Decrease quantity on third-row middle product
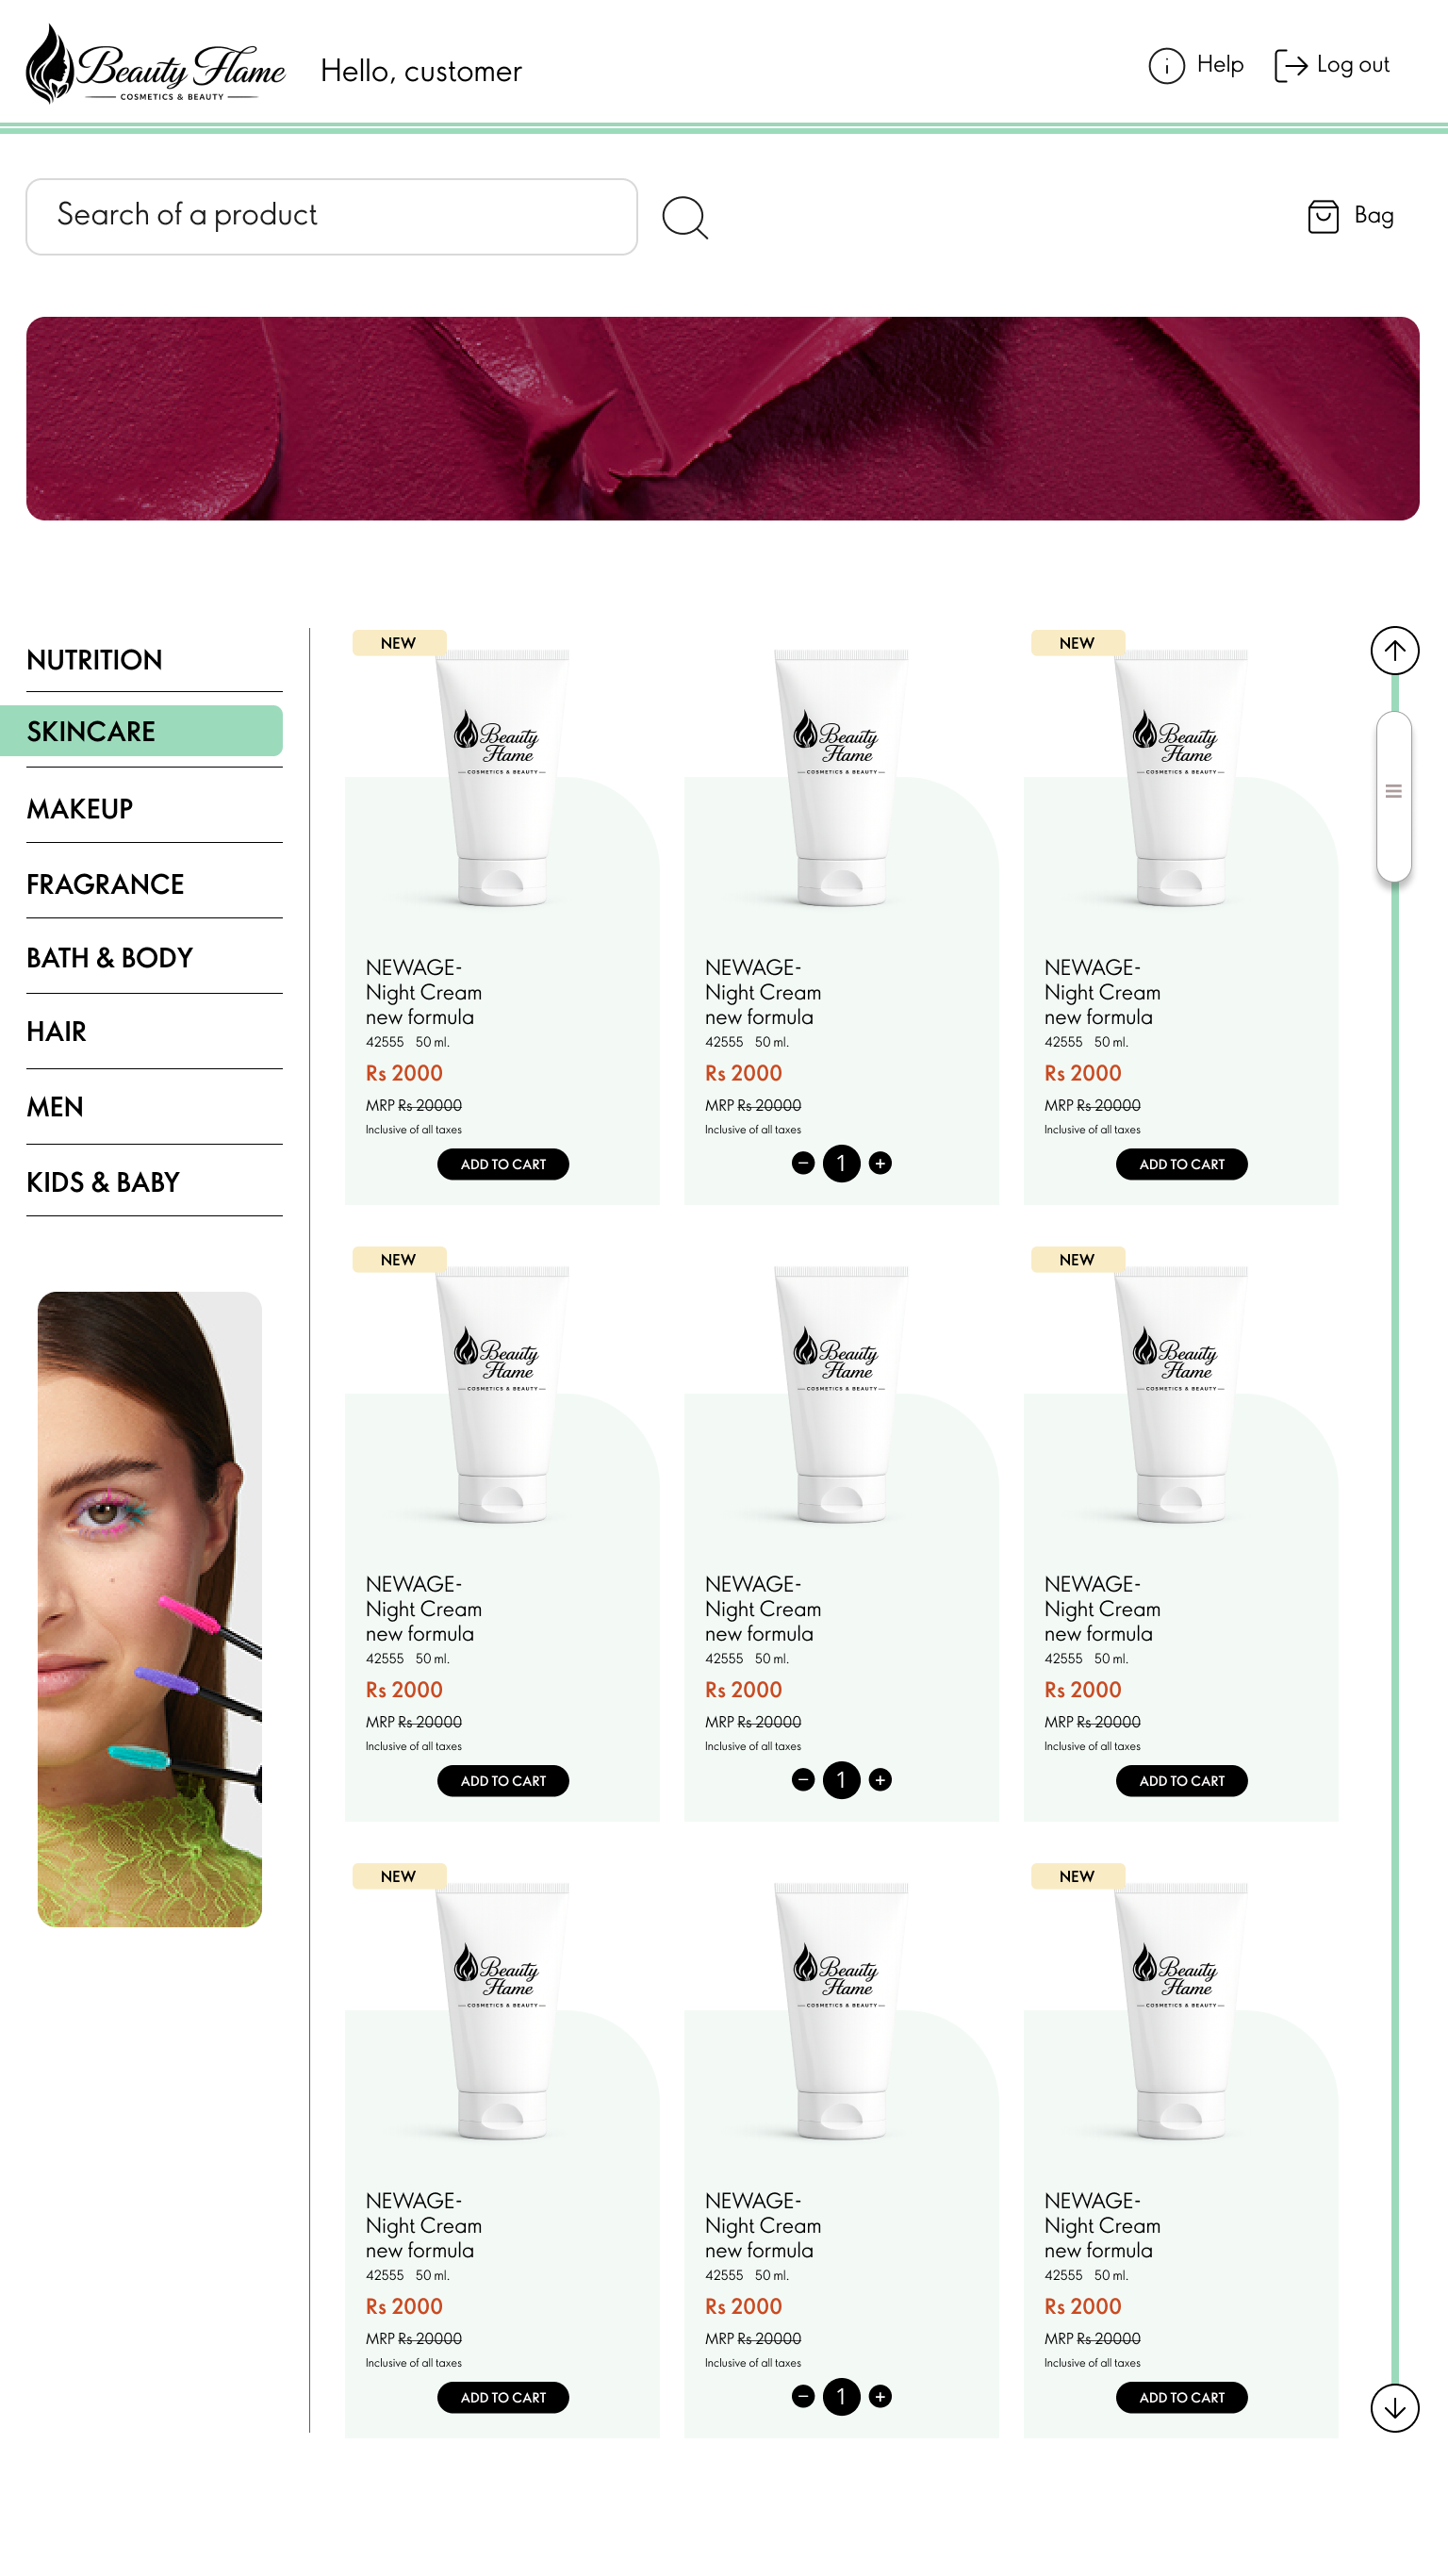 coord(803,2397)
